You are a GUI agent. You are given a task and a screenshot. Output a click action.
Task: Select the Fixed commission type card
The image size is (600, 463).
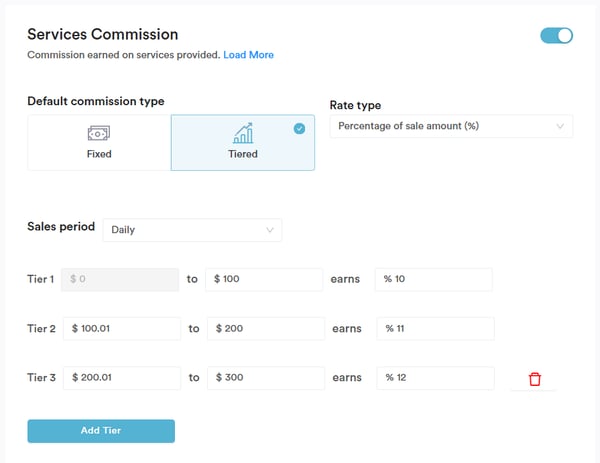(99, 142)
